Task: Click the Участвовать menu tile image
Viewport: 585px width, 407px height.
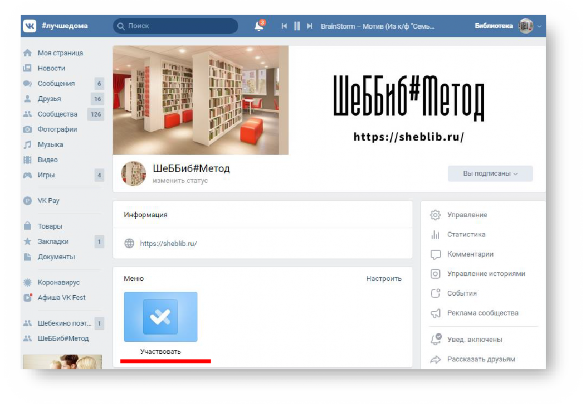Action: (160, 317)
